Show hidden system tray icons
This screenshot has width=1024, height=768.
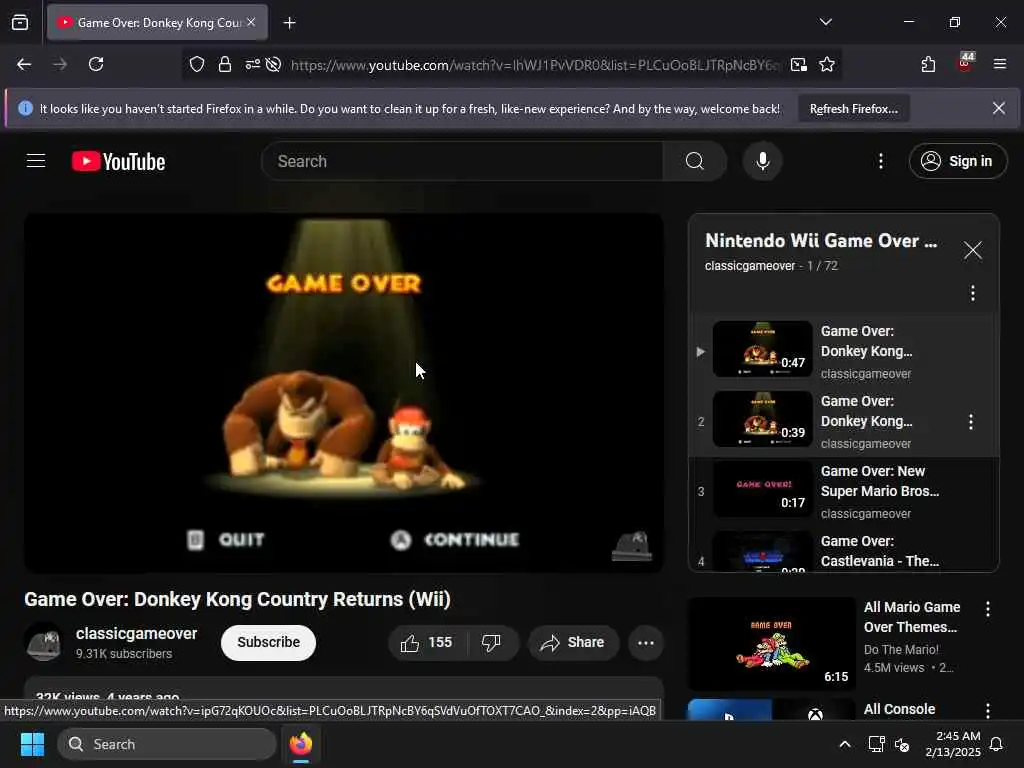coord(844,744)
